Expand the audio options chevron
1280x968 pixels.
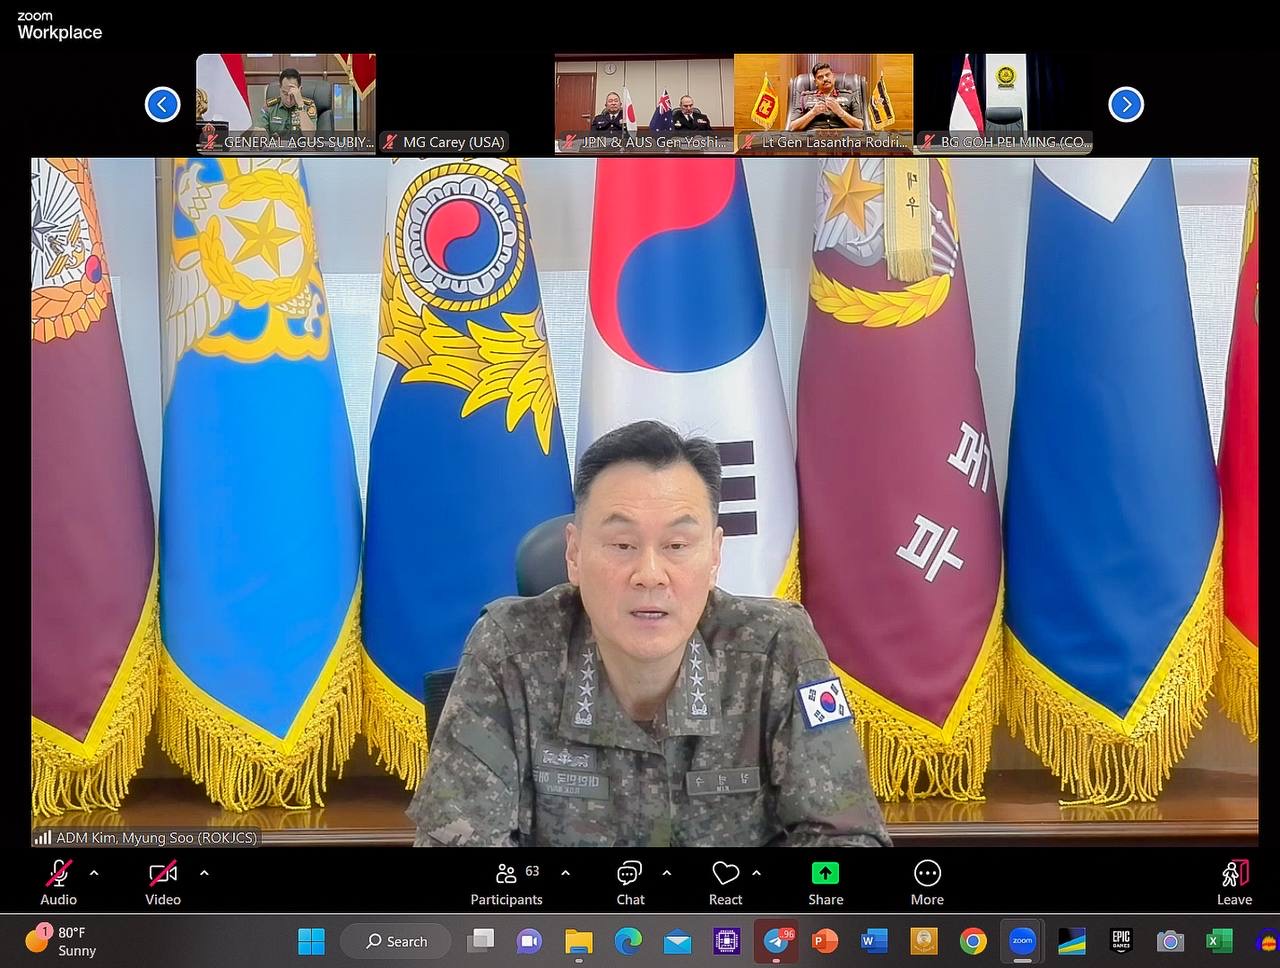[x=94, y=873]
